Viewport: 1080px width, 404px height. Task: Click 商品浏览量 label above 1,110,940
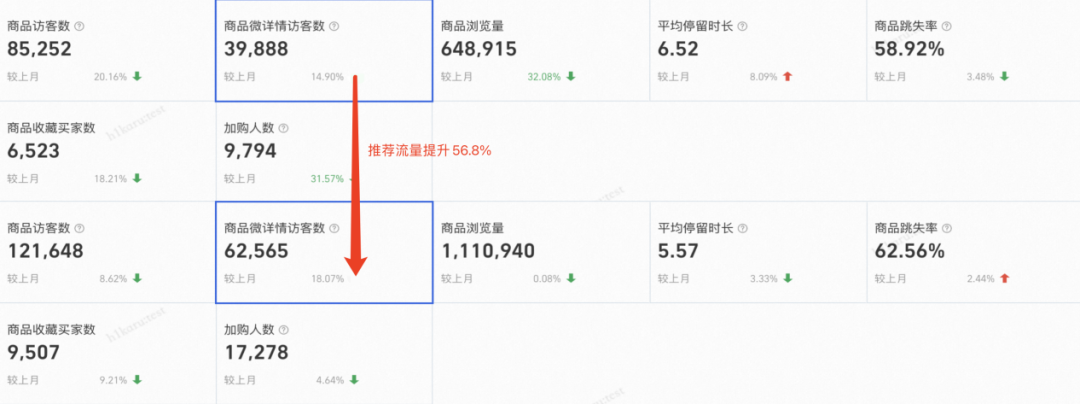point(472,228)
